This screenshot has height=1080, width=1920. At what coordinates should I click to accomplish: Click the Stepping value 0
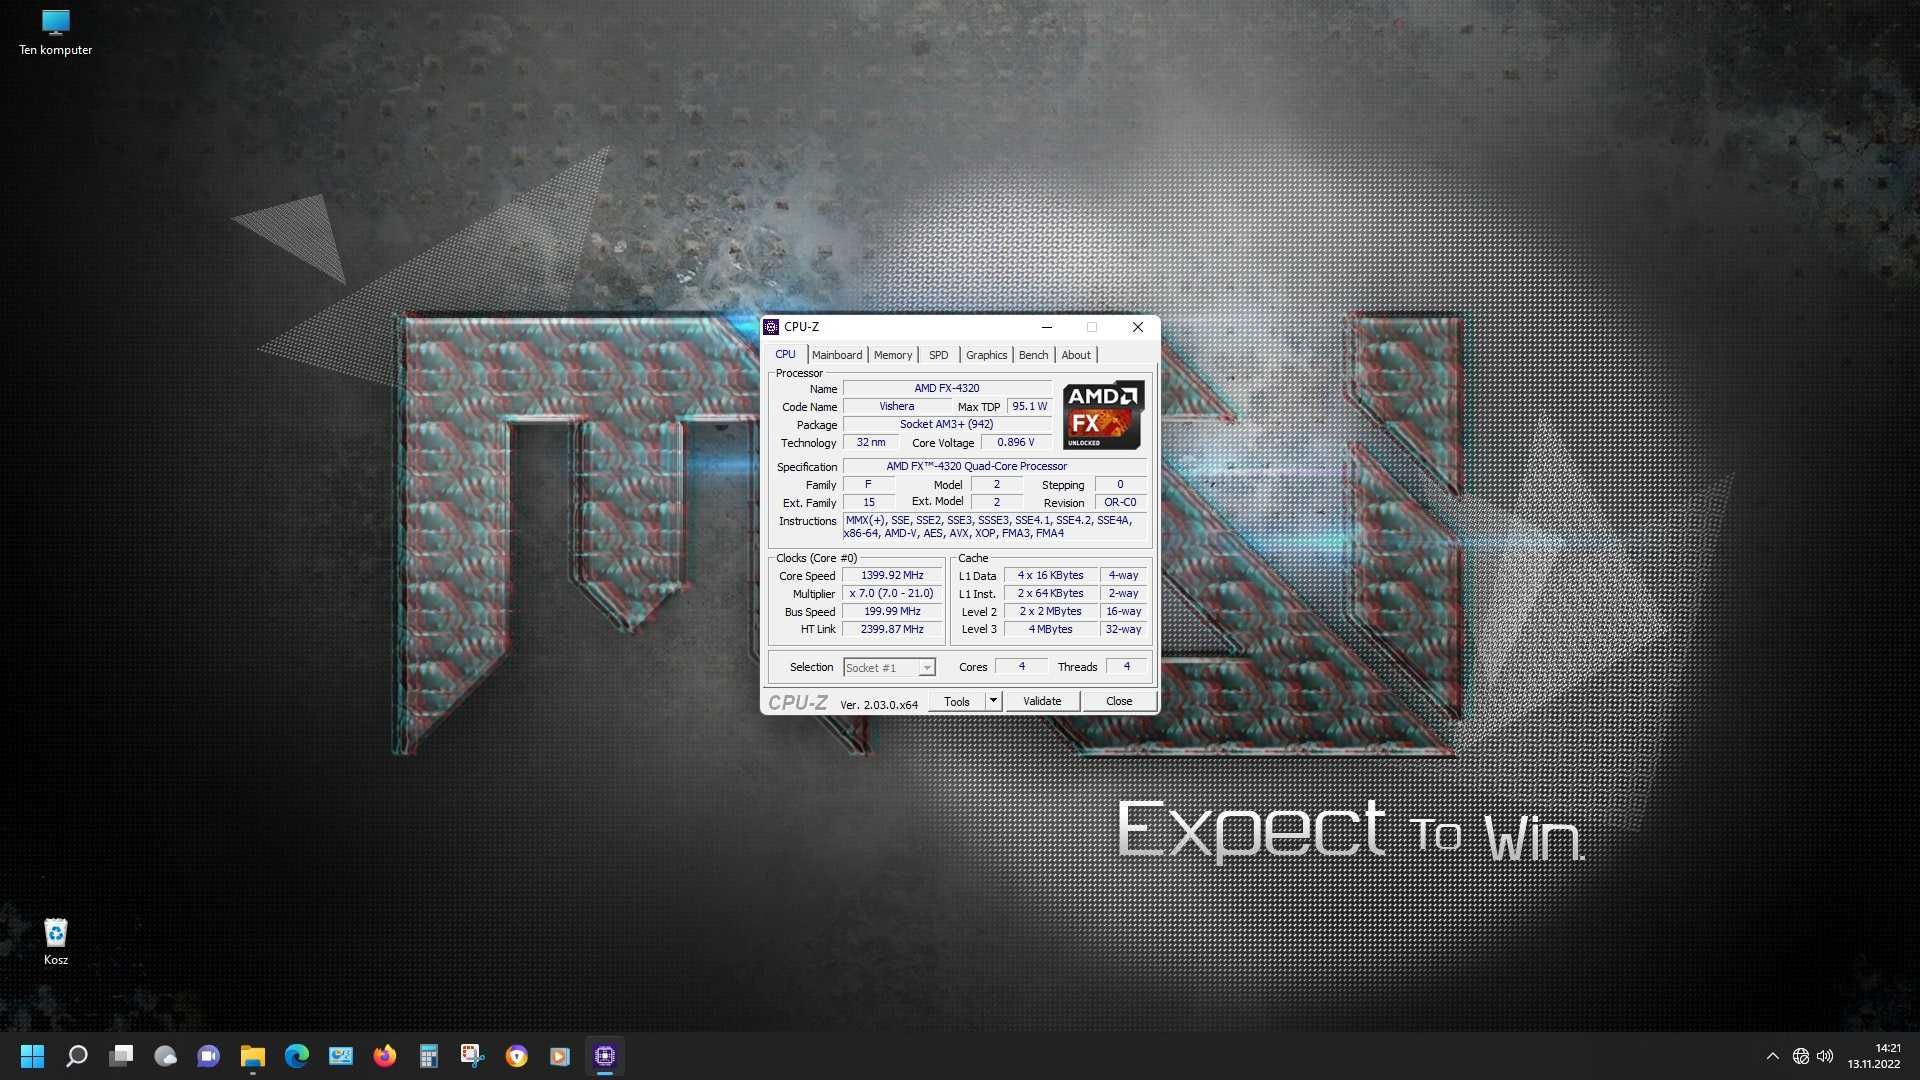[x=1120, y=485]
